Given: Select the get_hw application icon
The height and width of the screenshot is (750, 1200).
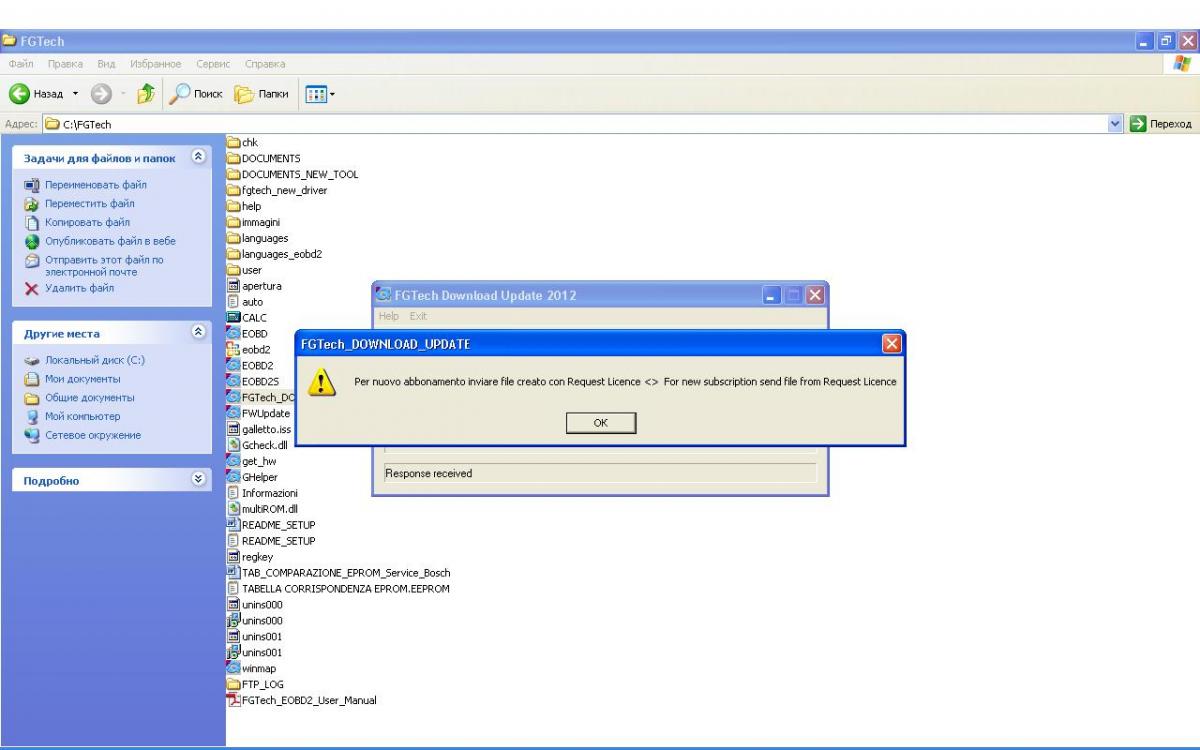Looking at the screenshot, I should coord(235,461).
